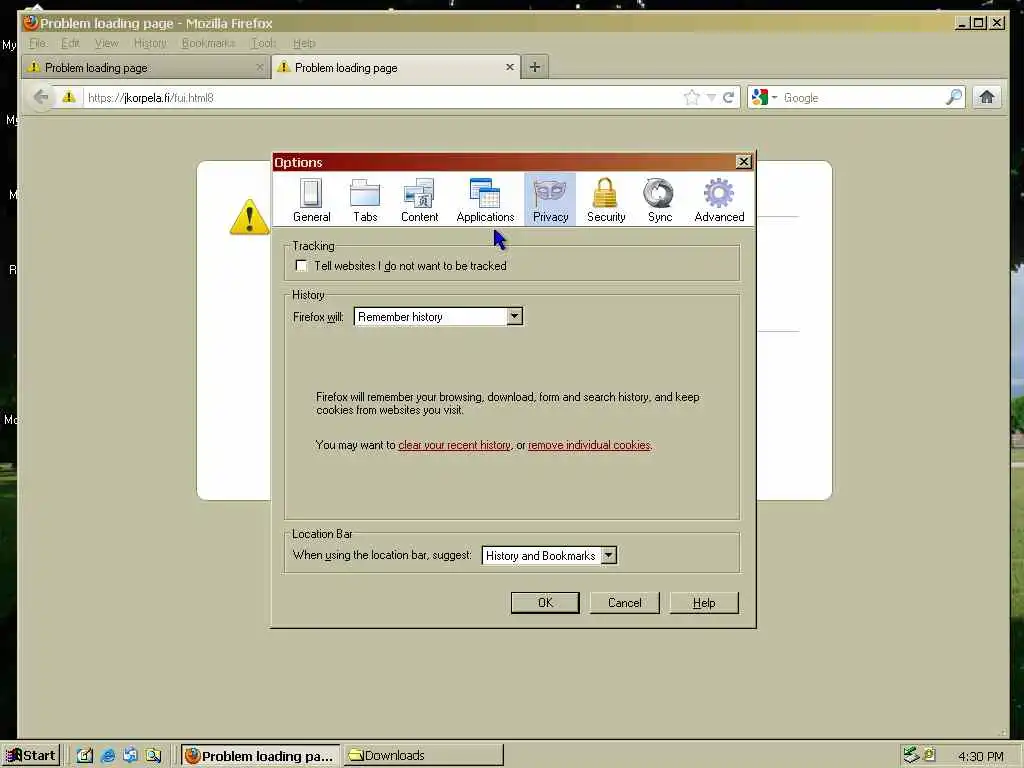
Task: Open the Firefox will history dropdown
Action: pyautogui.click(x=438, y=317)
